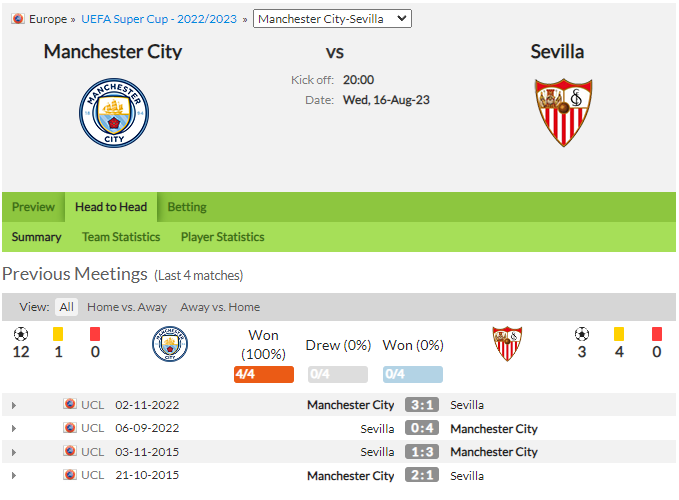Click the large Manchester City crest logo

point(114,113)
